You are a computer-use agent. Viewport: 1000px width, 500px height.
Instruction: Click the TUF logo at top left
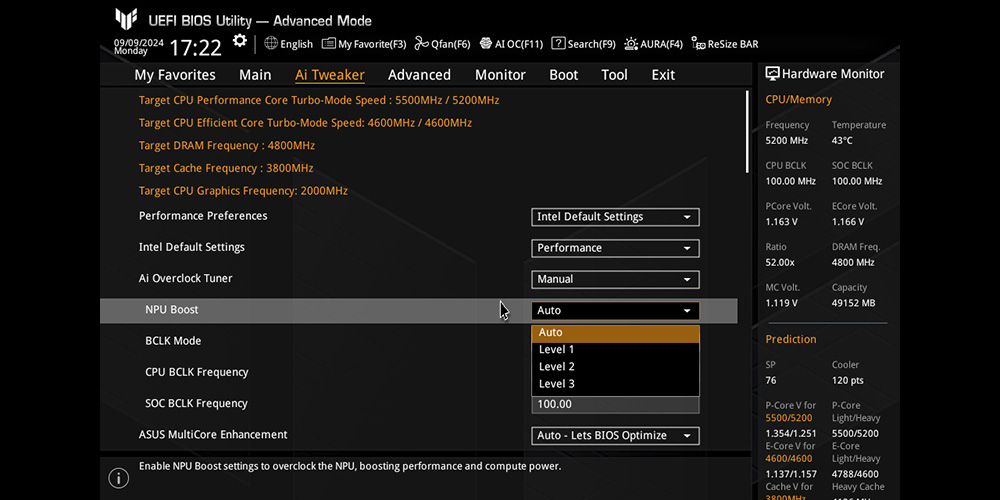click(126, 19)
